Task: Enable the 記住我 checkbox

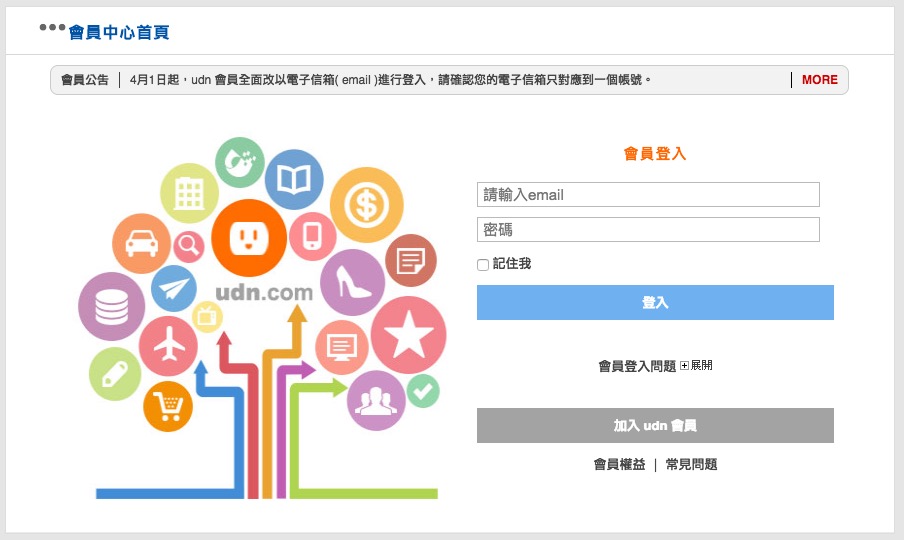Action: pyautogui.click(x=483, y=265)
